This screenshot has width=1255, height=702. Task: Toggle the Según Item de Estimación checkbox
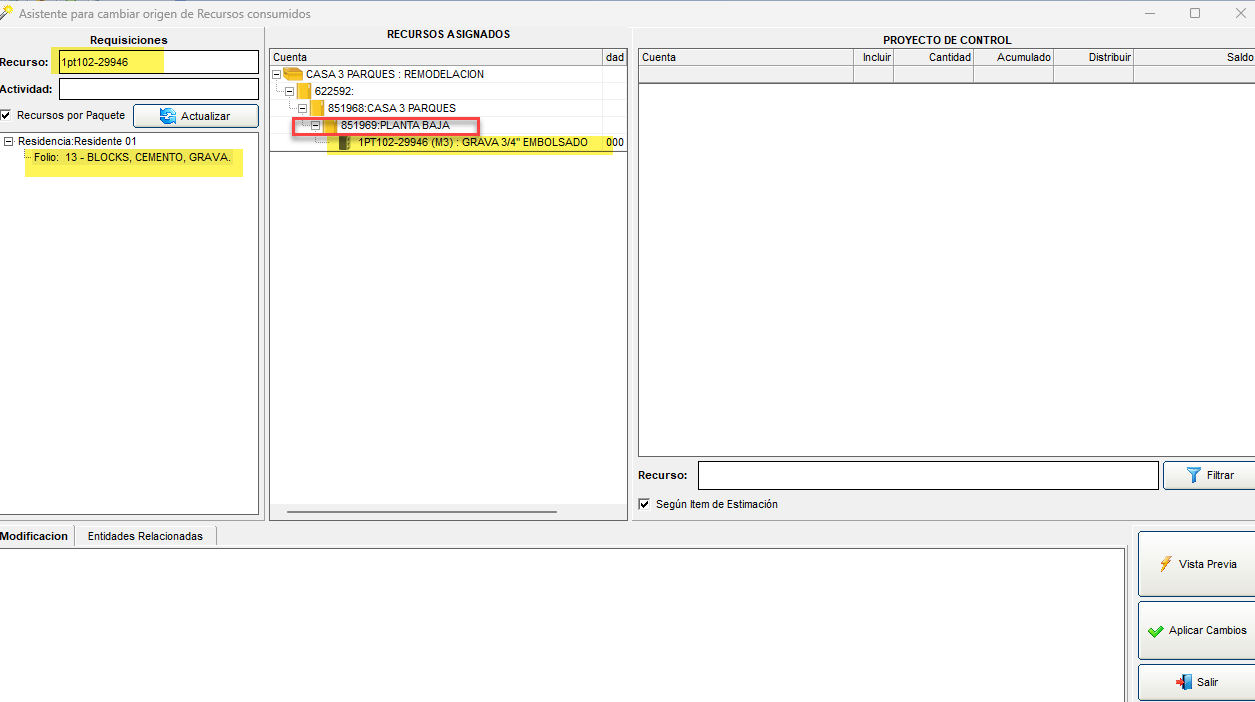pos(645,504)
